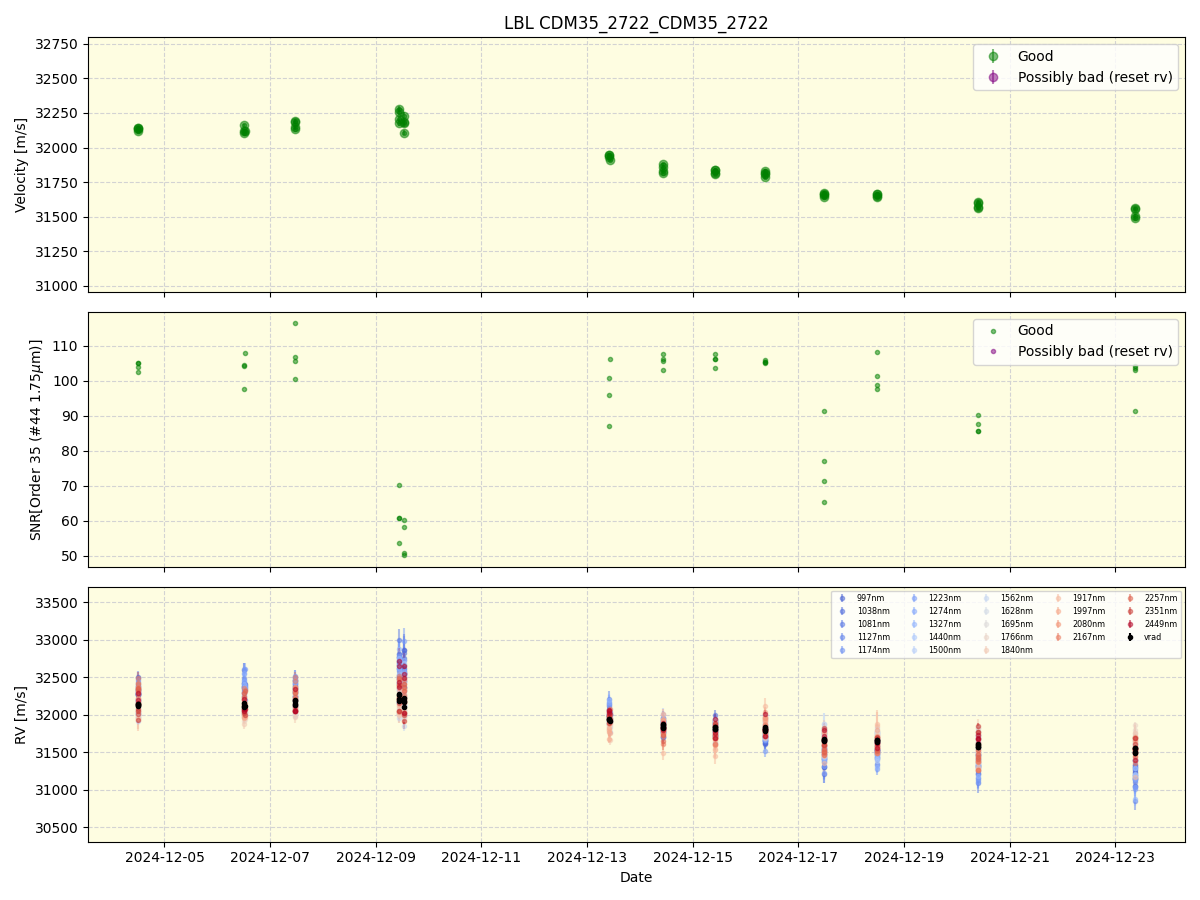This screenshot has height=900, width=1200.
Task: Click the 2449nm legend label
Action: click(x=1161, y=624)
